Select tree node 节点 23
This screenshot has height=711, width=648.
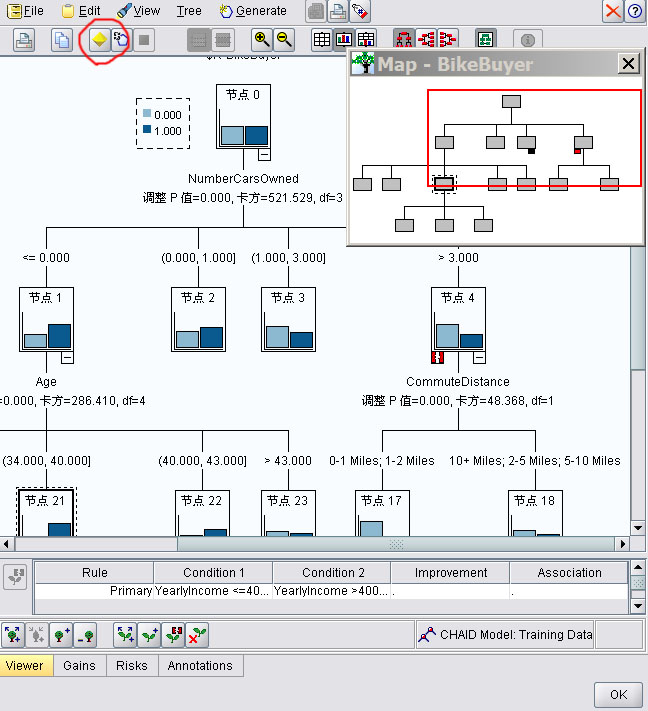click(288, 513)
